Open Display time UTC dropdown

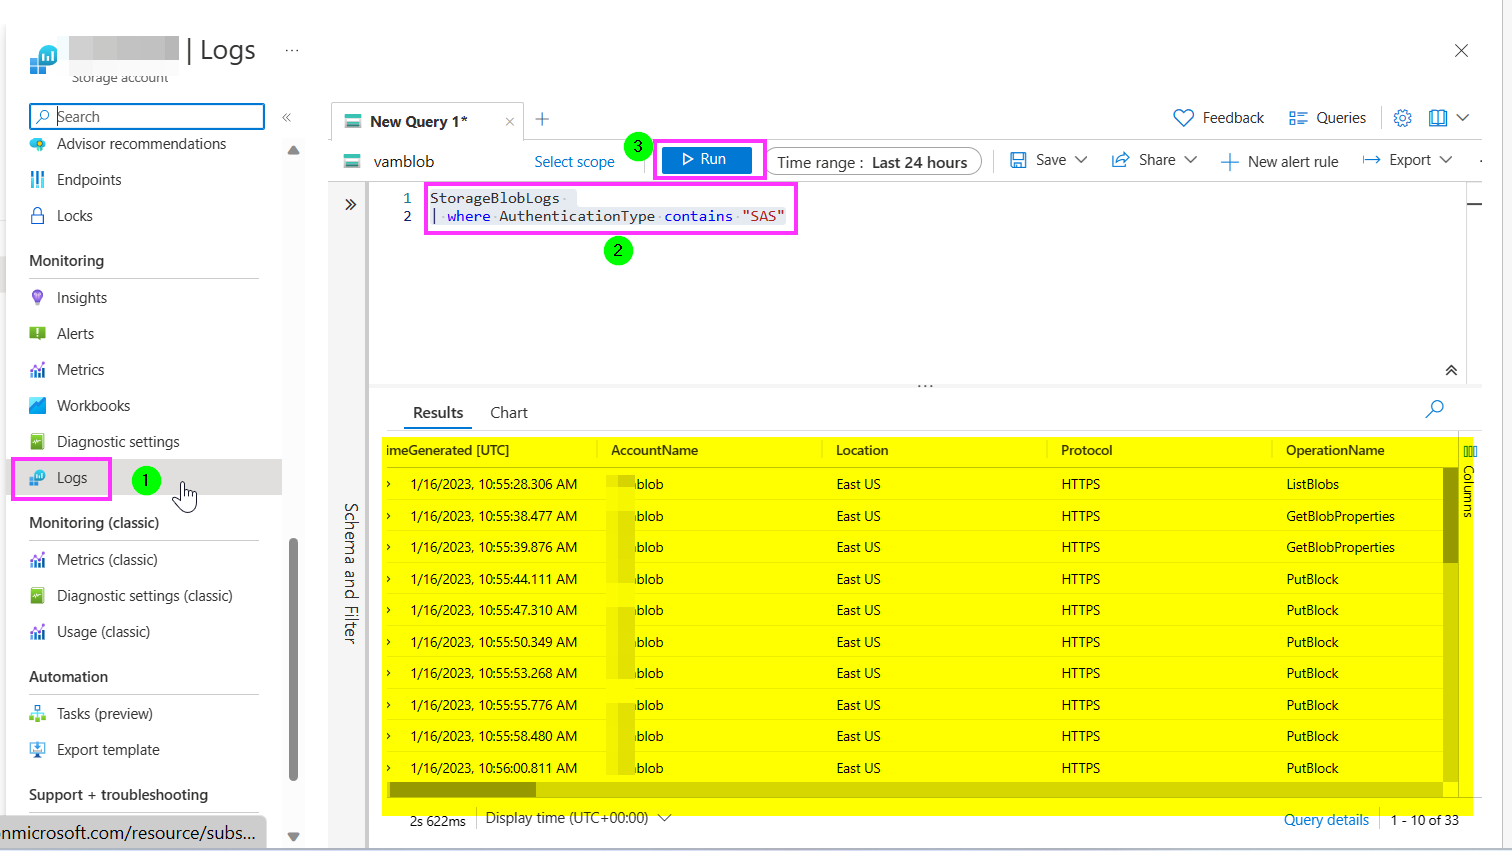[578, 818]
